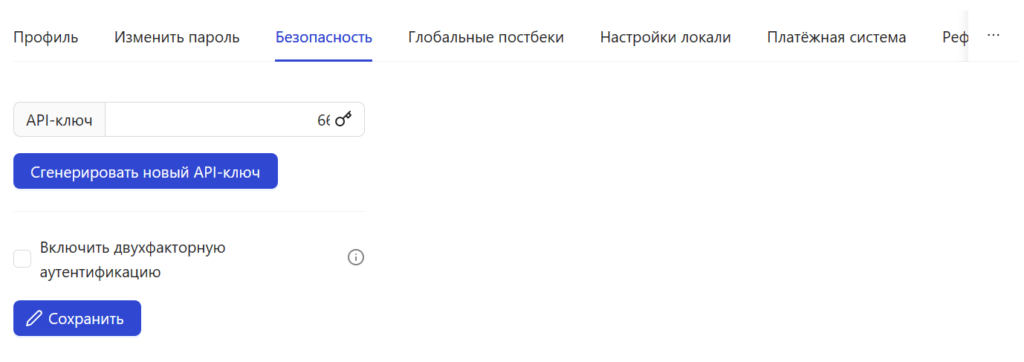Open the two-factor authentication info icon

[355, 257]
